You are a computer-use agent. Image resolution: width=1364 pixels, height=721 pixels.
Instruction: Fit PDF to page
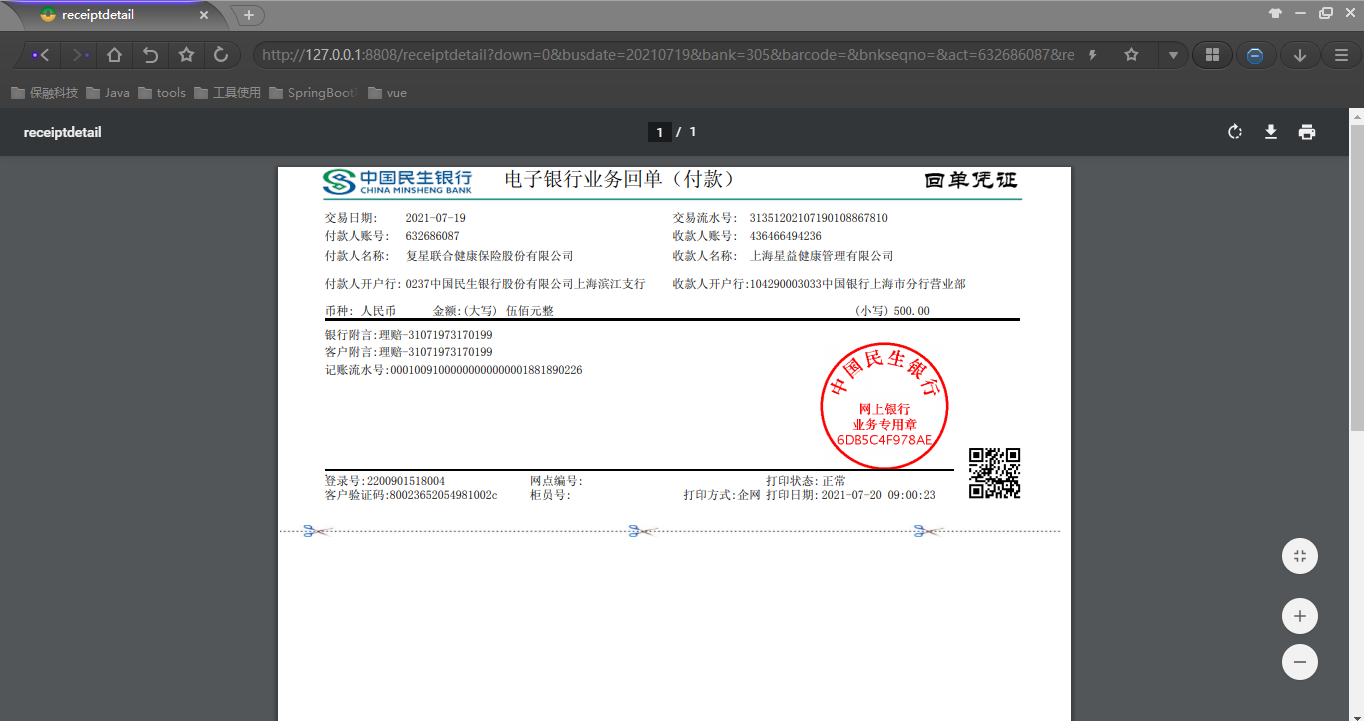pyautogui.click(x=1300, y=556)
